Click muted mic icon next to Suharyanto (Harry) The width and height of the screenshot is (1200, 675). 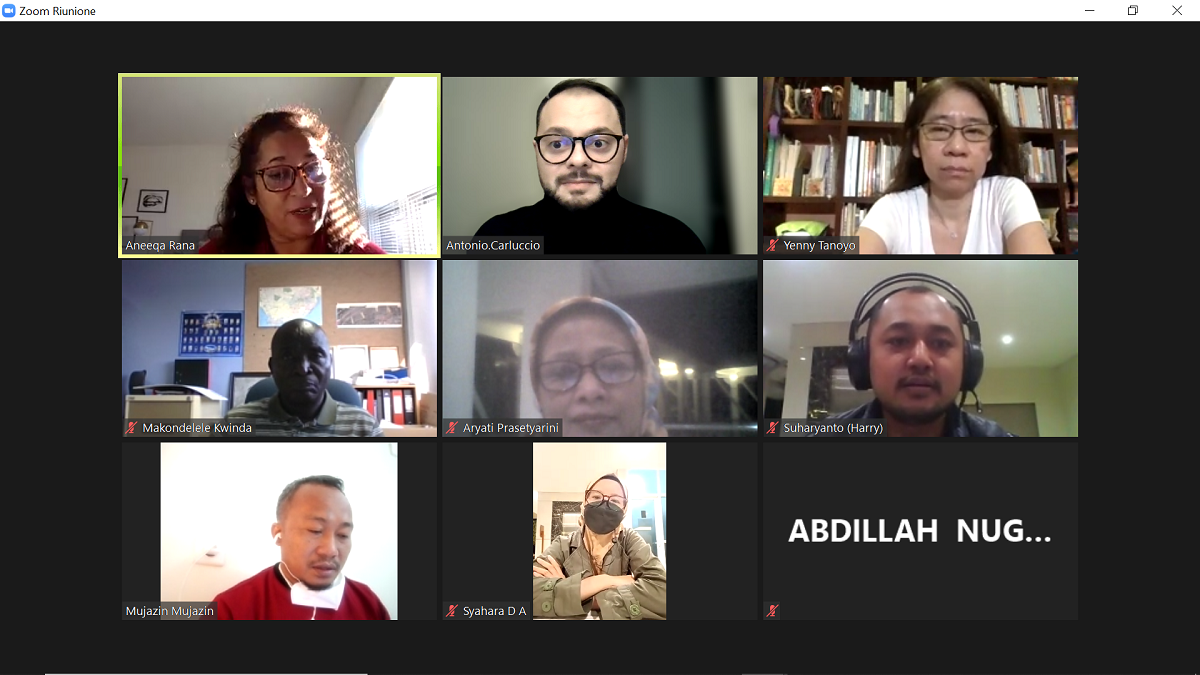point(772,428)
